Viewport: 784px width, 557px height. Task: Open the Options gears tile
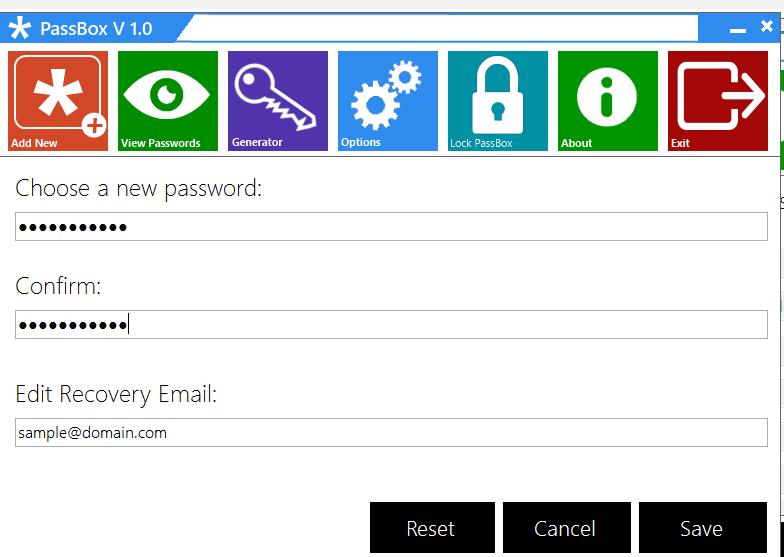pyautogui.click(x=388, y=100)
